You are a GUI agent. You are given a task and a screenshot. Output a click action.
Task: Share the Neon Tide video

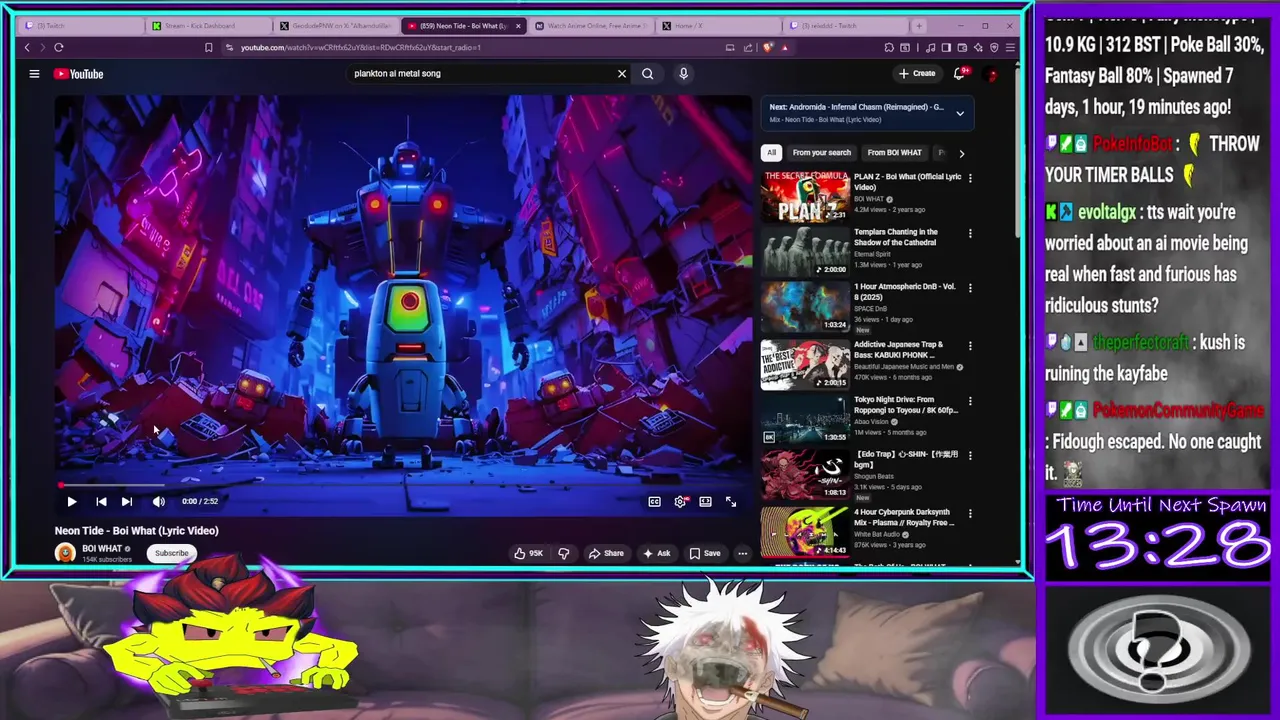606,553
